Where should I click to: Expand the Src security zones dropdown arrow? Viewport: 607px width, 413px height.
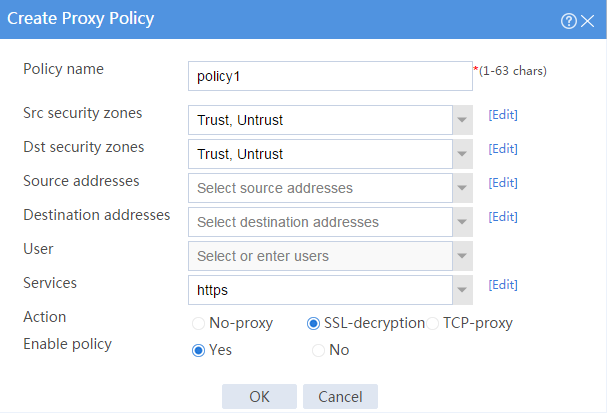tap(462, 120)
